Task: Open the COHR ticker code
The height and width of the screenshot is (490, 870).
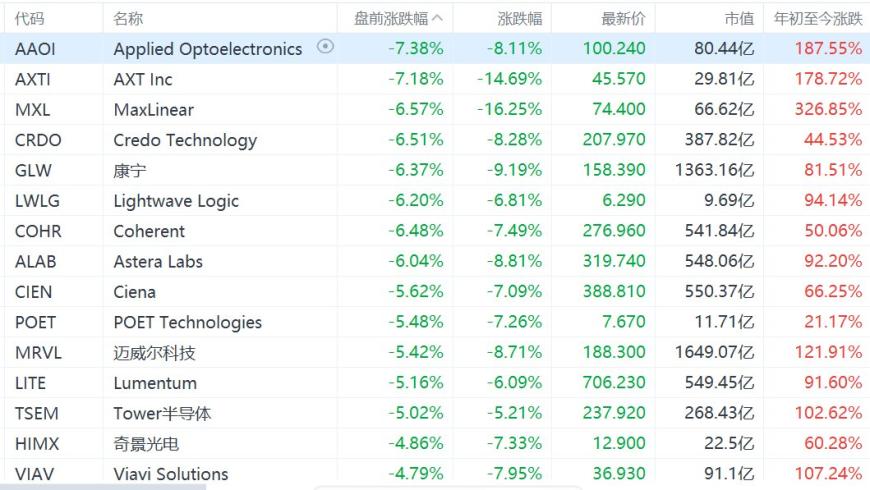Action: click(x=38, y=231)
